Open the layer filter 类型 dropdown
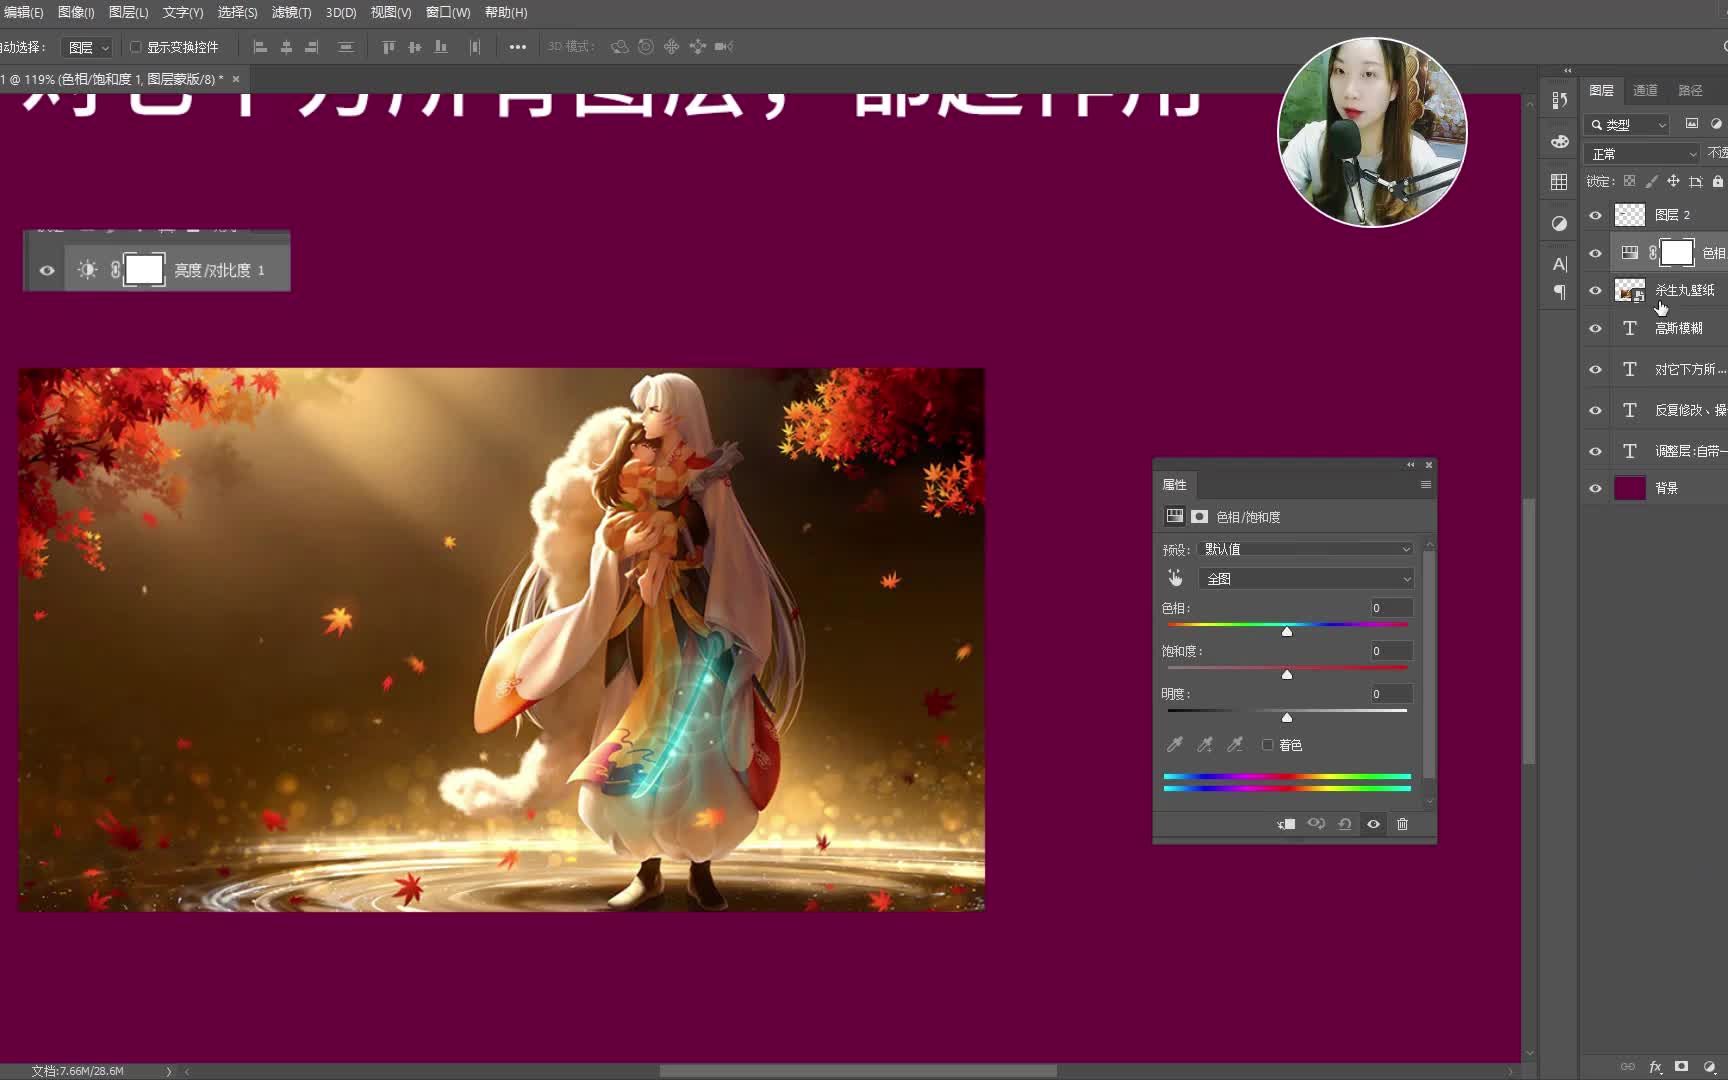This screenshot has height=1080, width=1728. [x=1628, y=125]
